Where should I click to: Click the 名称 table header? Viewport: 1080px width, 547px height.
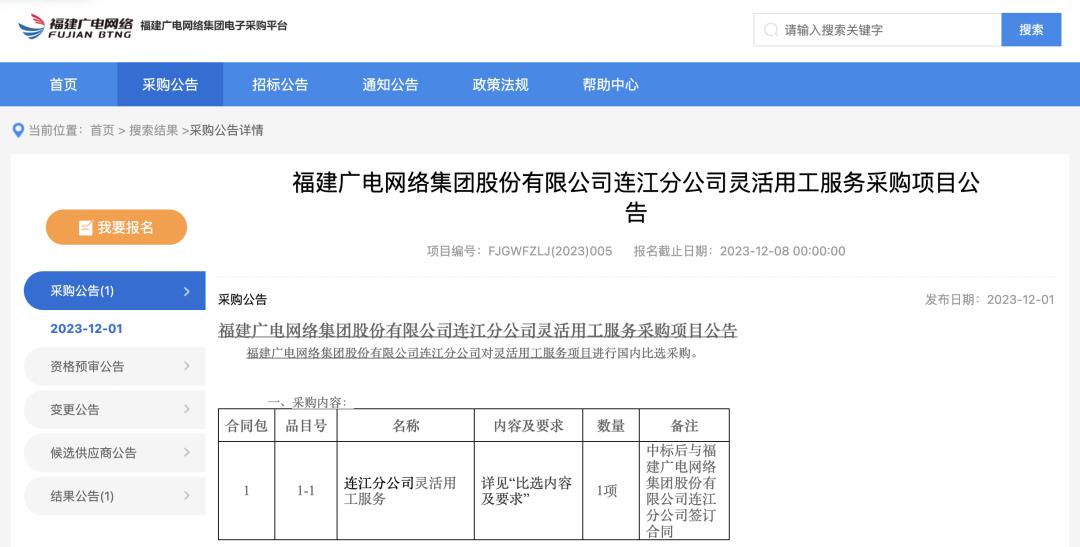click(x=406, y=426)
